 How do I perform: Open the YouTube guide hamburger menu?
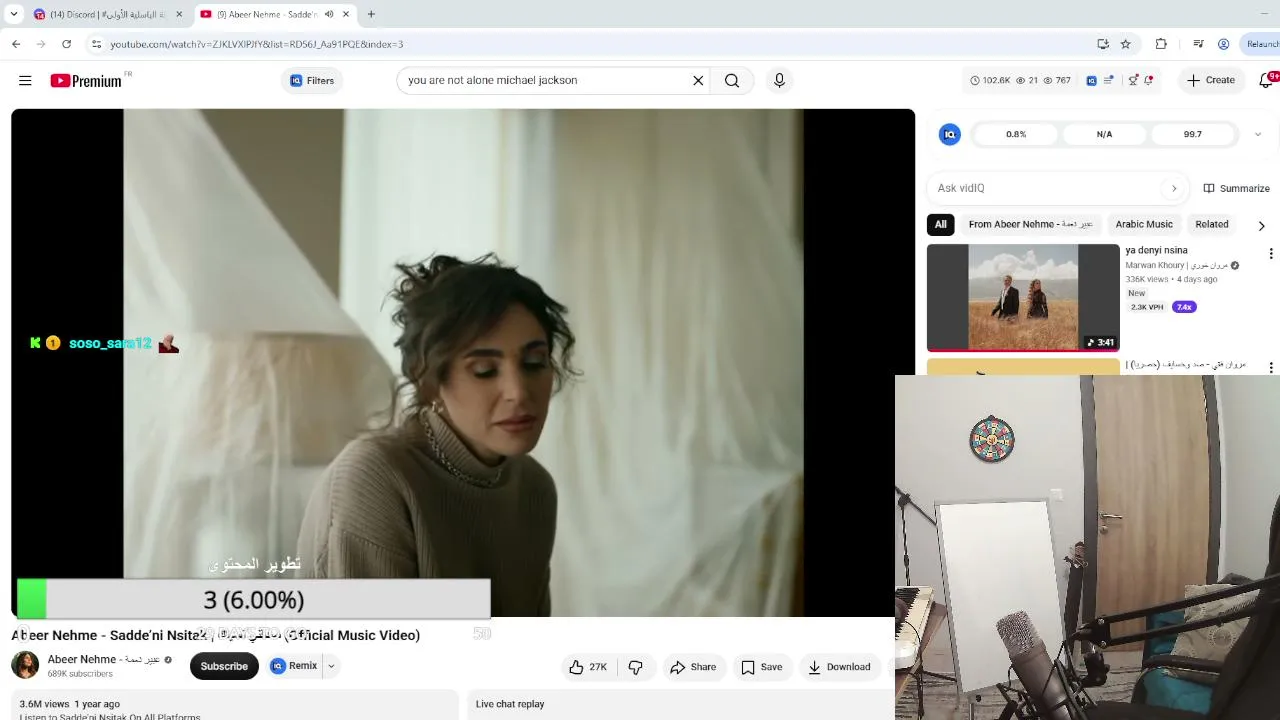(25, 80)
